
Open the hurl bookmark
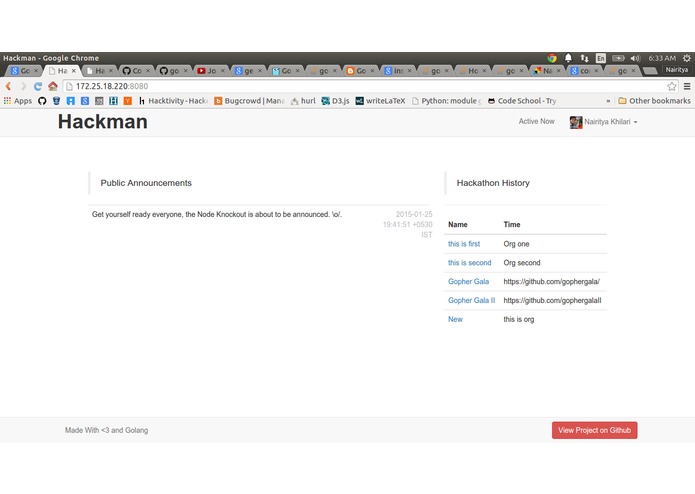[303, 101]
